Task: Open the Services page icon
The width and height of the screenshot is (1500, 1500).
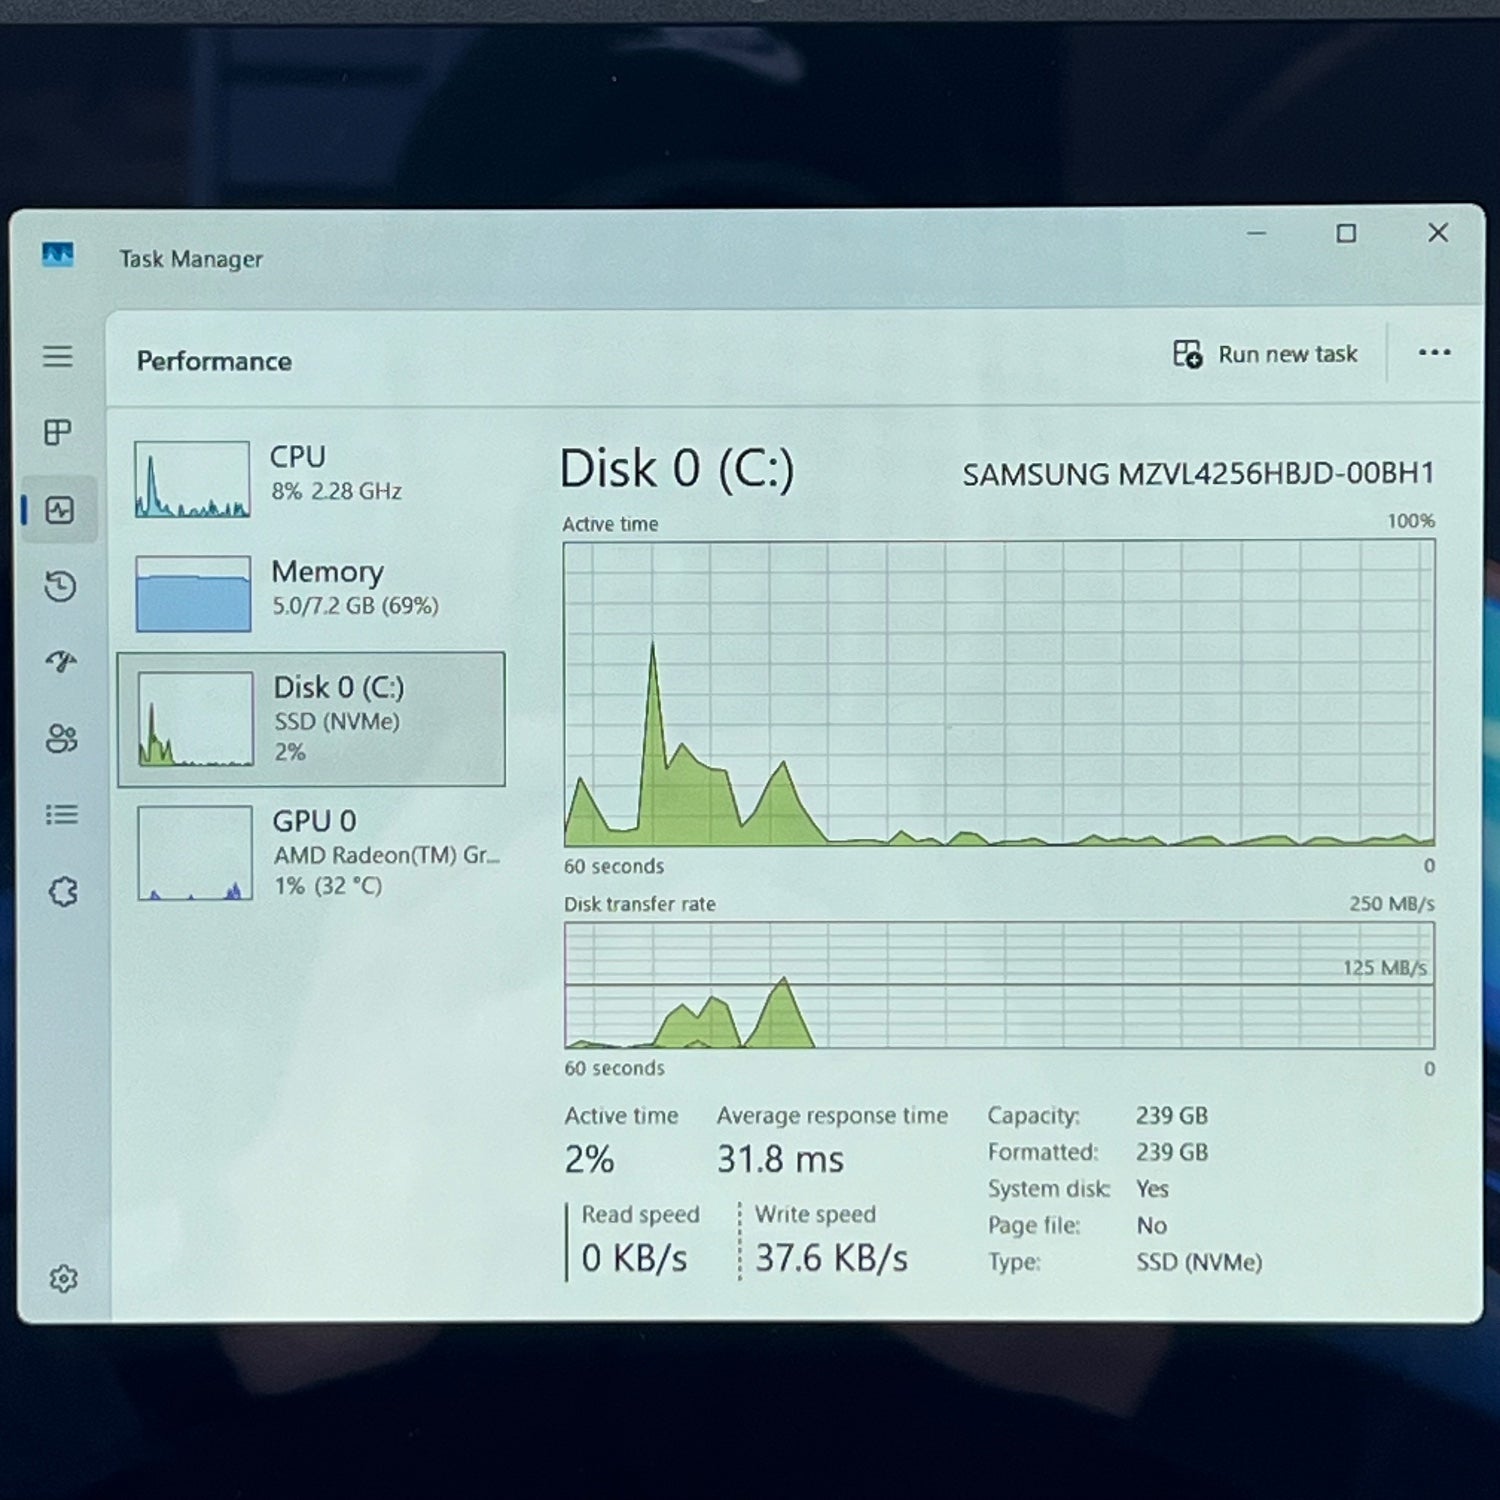Action: click(x=62, y=891)
